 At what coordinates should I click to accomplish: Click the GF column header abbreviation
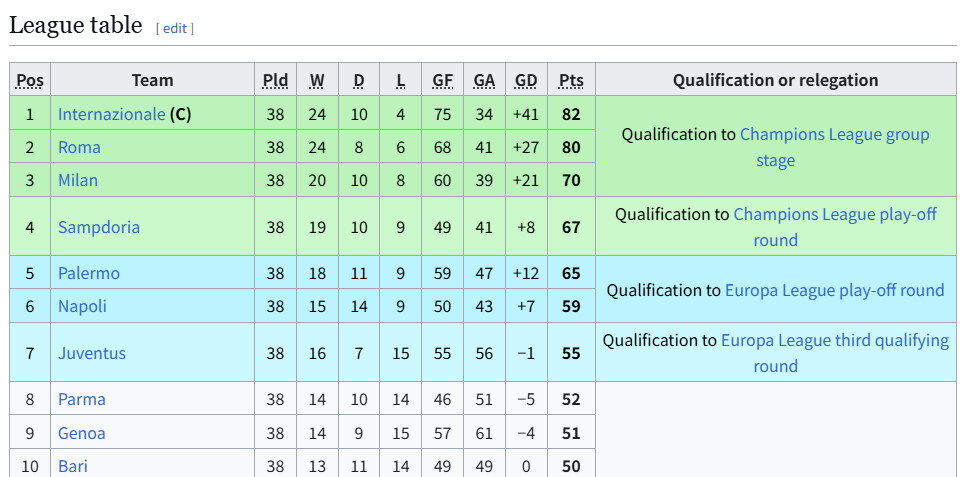click(442, 80)
